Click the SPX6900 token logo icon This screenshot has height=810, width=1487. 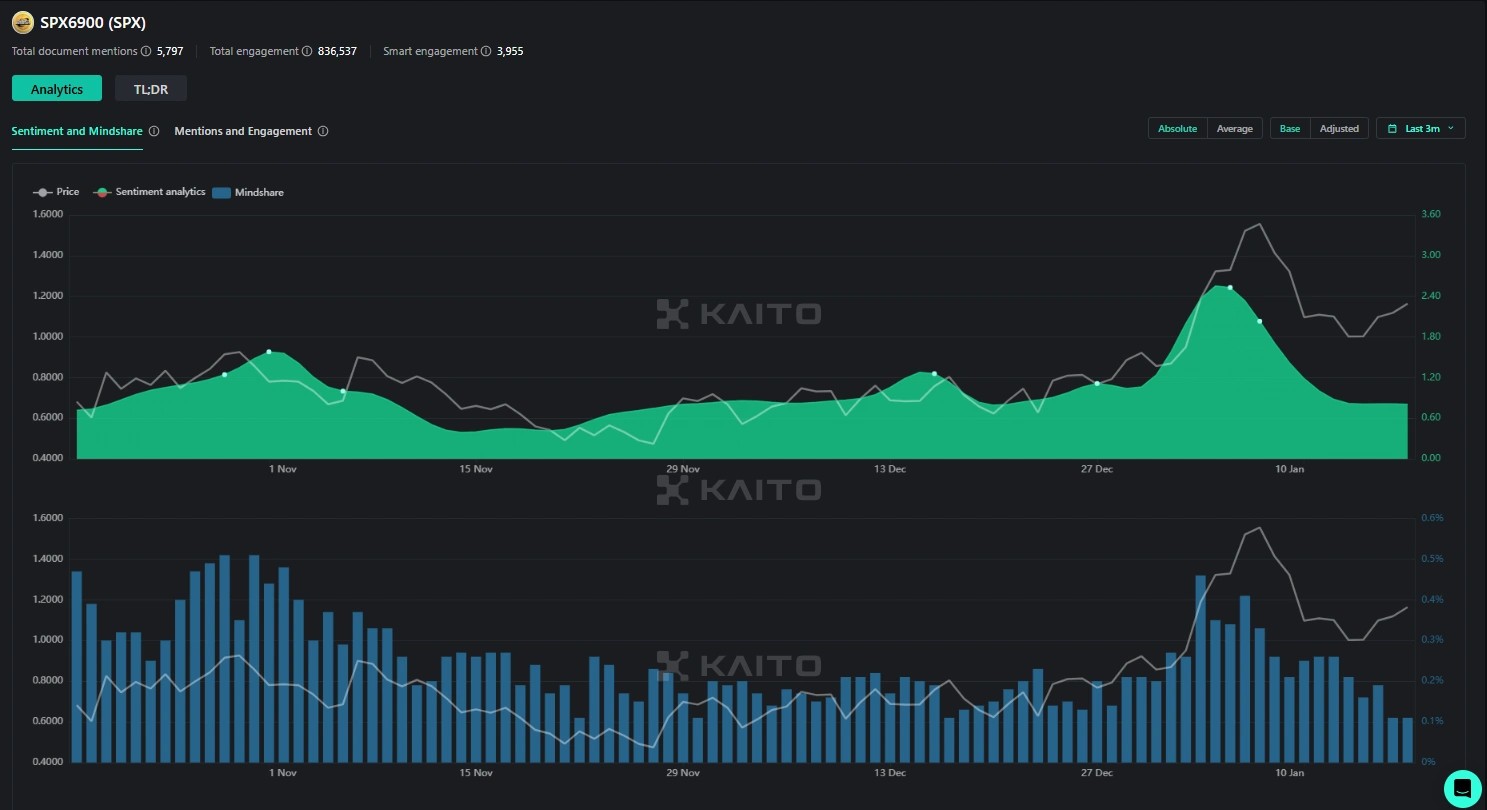click(22, 22)
